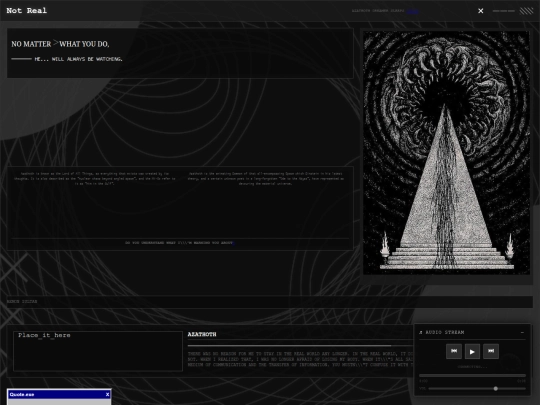This screenshot has width=540, height=405.
Task: Seek on the audio progress bar
Action: 472,375
